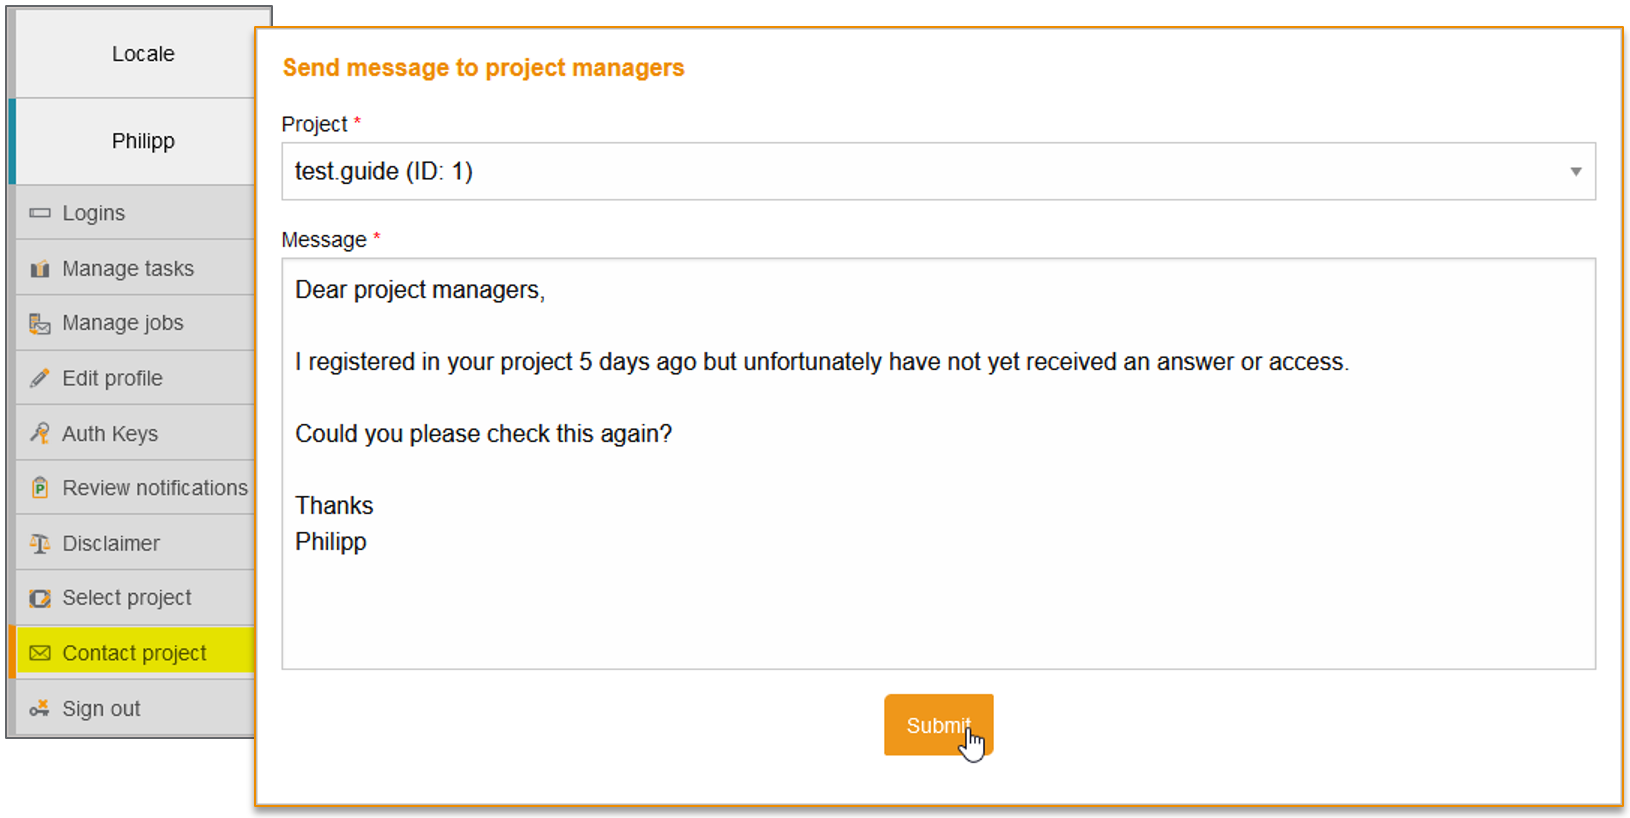Click the Disclaimer scales icon
The width and height of the screenshot is (1630, 818).
(39, 542)
